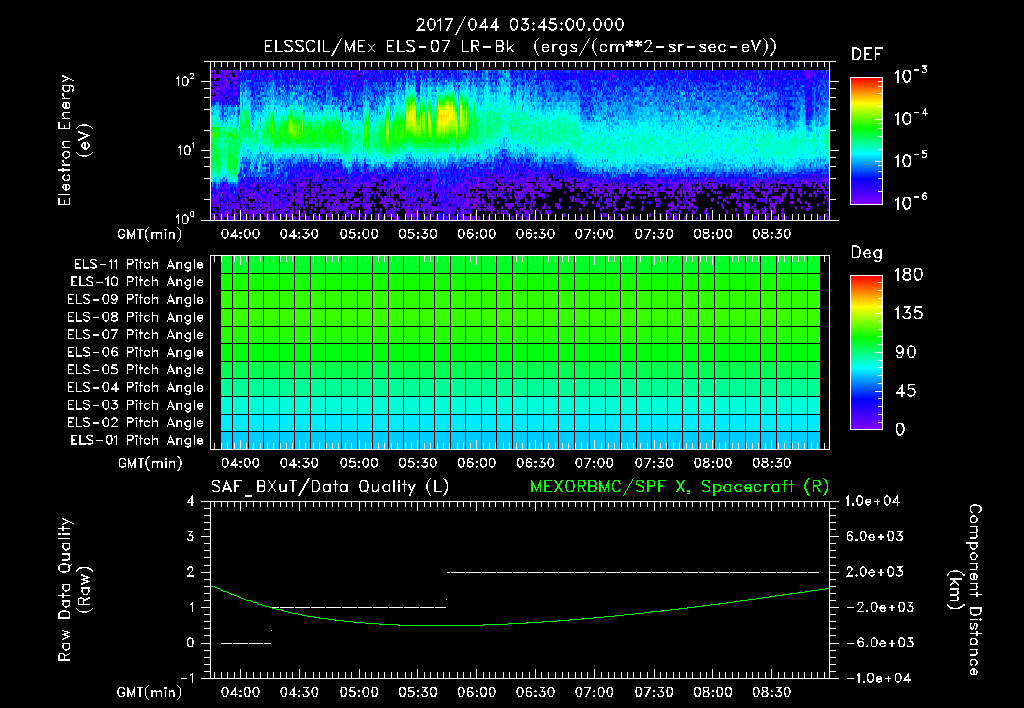1024x708 pixels.
Task: Click the 1.0e+04 right axis value
Action: pyautogui.click(x=873, y=501)
